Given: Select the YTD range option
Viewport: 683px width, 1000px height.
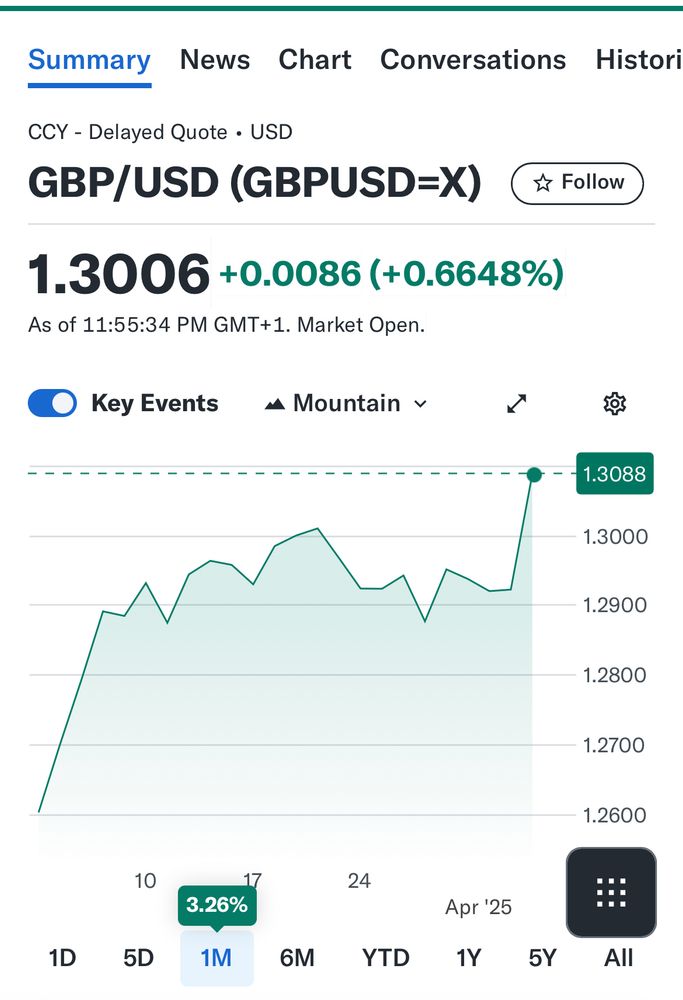Looking at the screenshot, I should [x=387, y=957].
